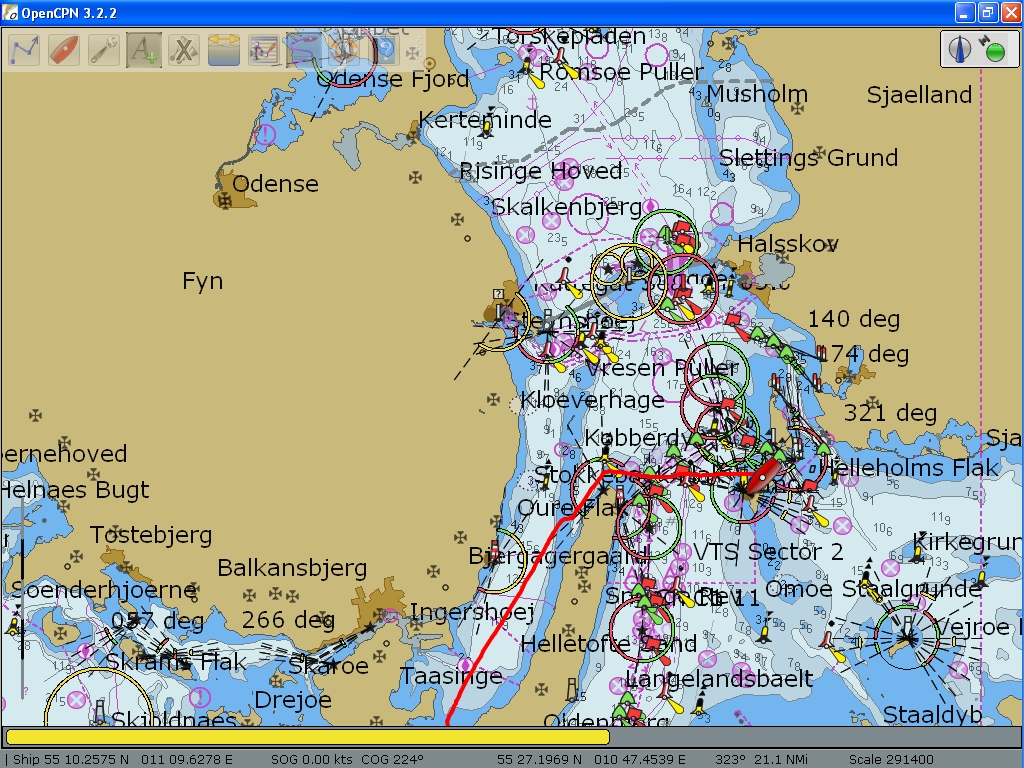Toggle tides and currents display icon
Viewport: 1024px width, 768px height.
coord(223,50)
